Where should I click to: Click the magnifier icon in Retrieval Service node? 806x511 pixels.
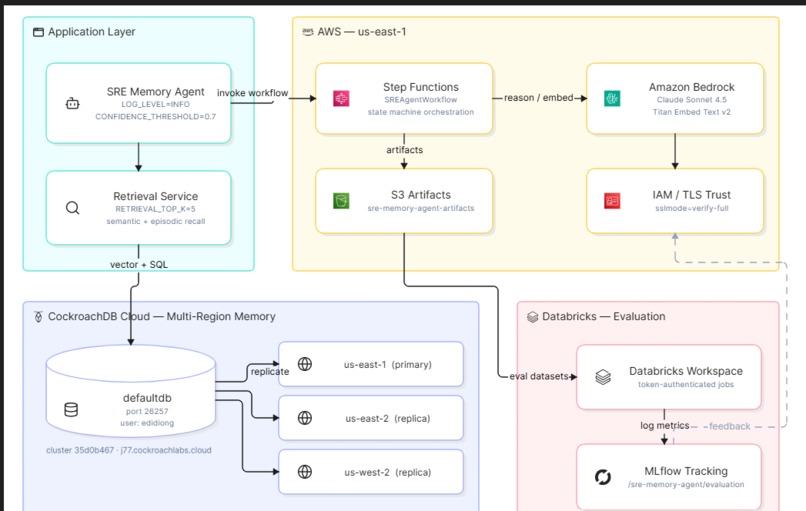click(72, 208)
